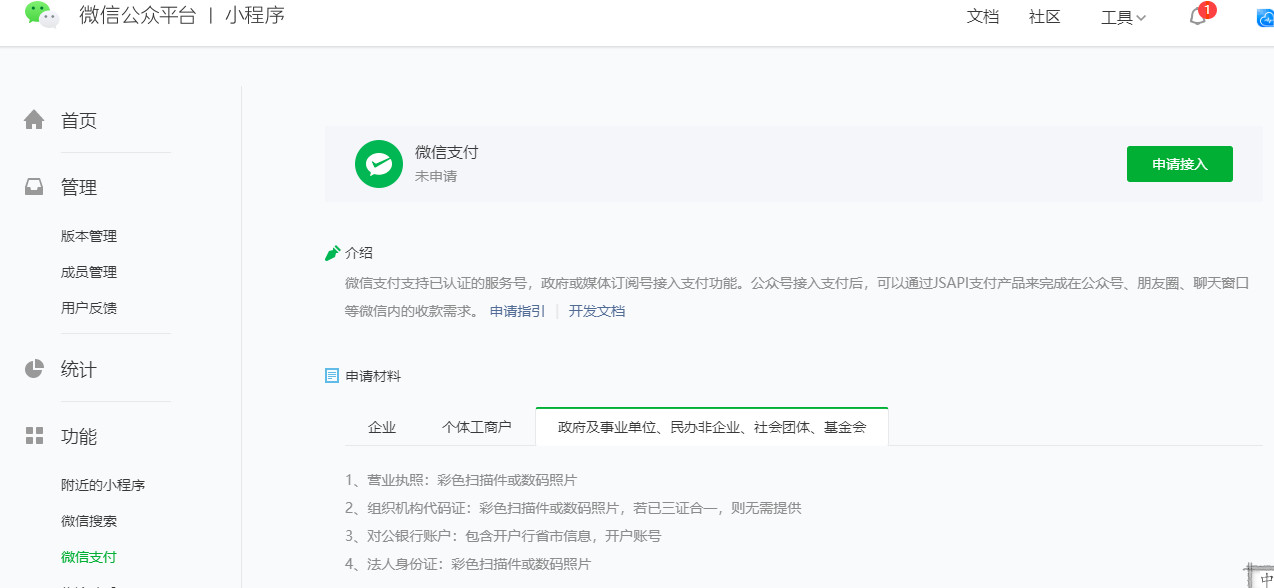1274x588 pixels.
Task: Click the 介绍 section heading
Action: pos(359,253)
